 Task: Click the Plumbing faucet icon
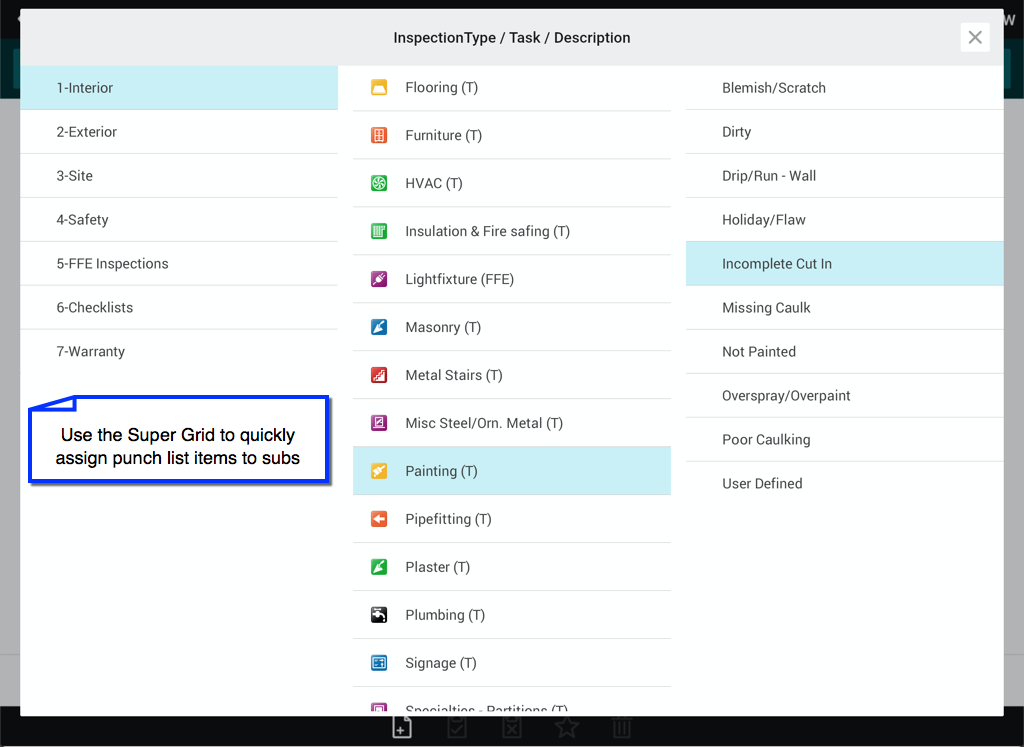click(379, 616)
